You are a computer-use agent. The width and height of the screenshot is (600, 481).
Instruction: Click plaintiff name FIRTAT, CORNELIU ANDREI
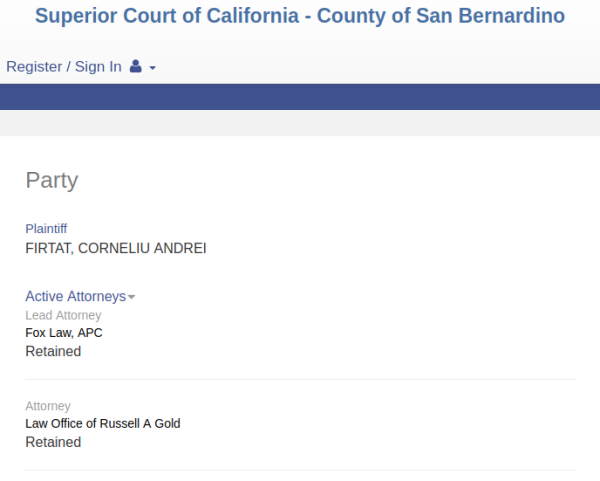[116, 248]
